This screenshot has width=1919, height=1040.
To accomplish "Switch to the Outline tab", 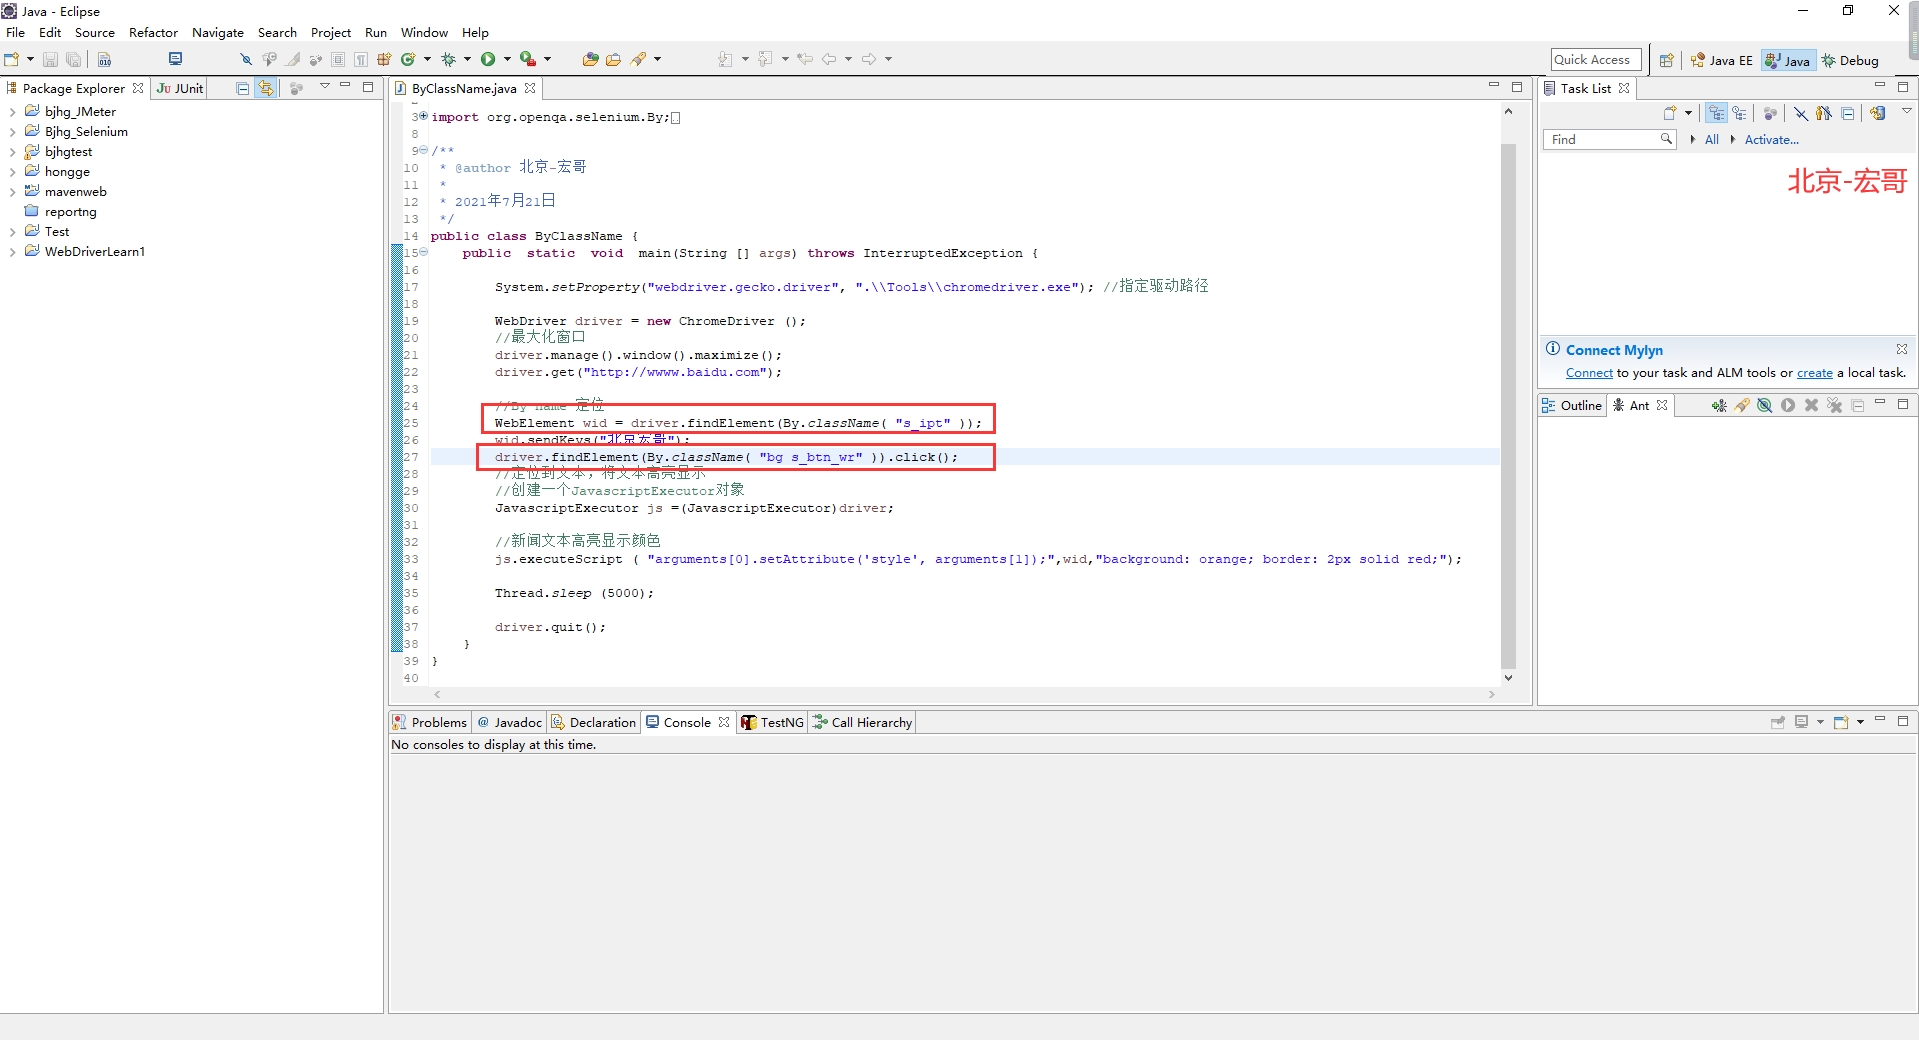I will coord(1572,405).
